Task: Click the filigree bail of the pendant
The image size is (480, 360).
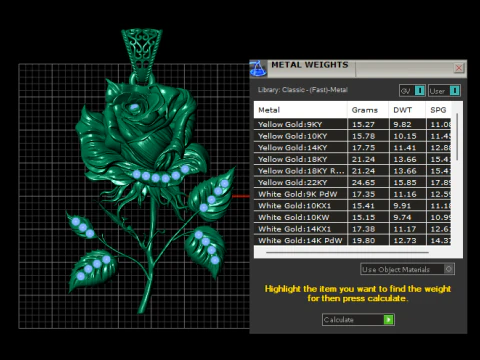Action: pyautogui.click(x=142, y=55)
